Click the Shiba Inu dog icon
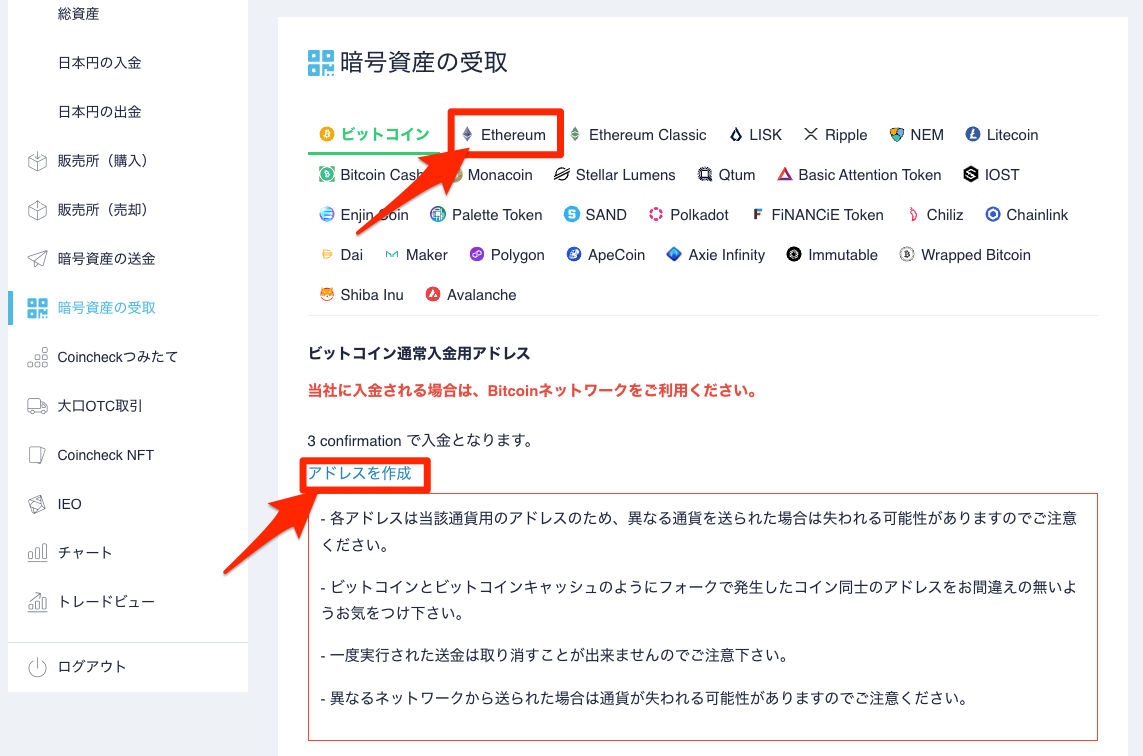This screenshot has height=756, width=1143. [x=327, y=295]
